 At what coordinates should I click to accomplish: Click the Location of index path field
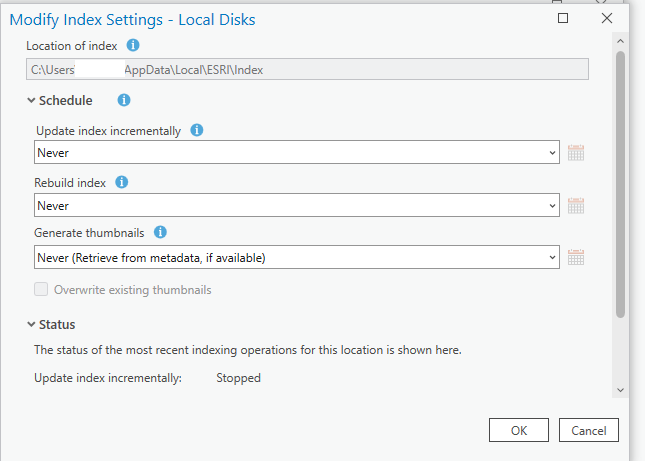click(x=307, y=69)
